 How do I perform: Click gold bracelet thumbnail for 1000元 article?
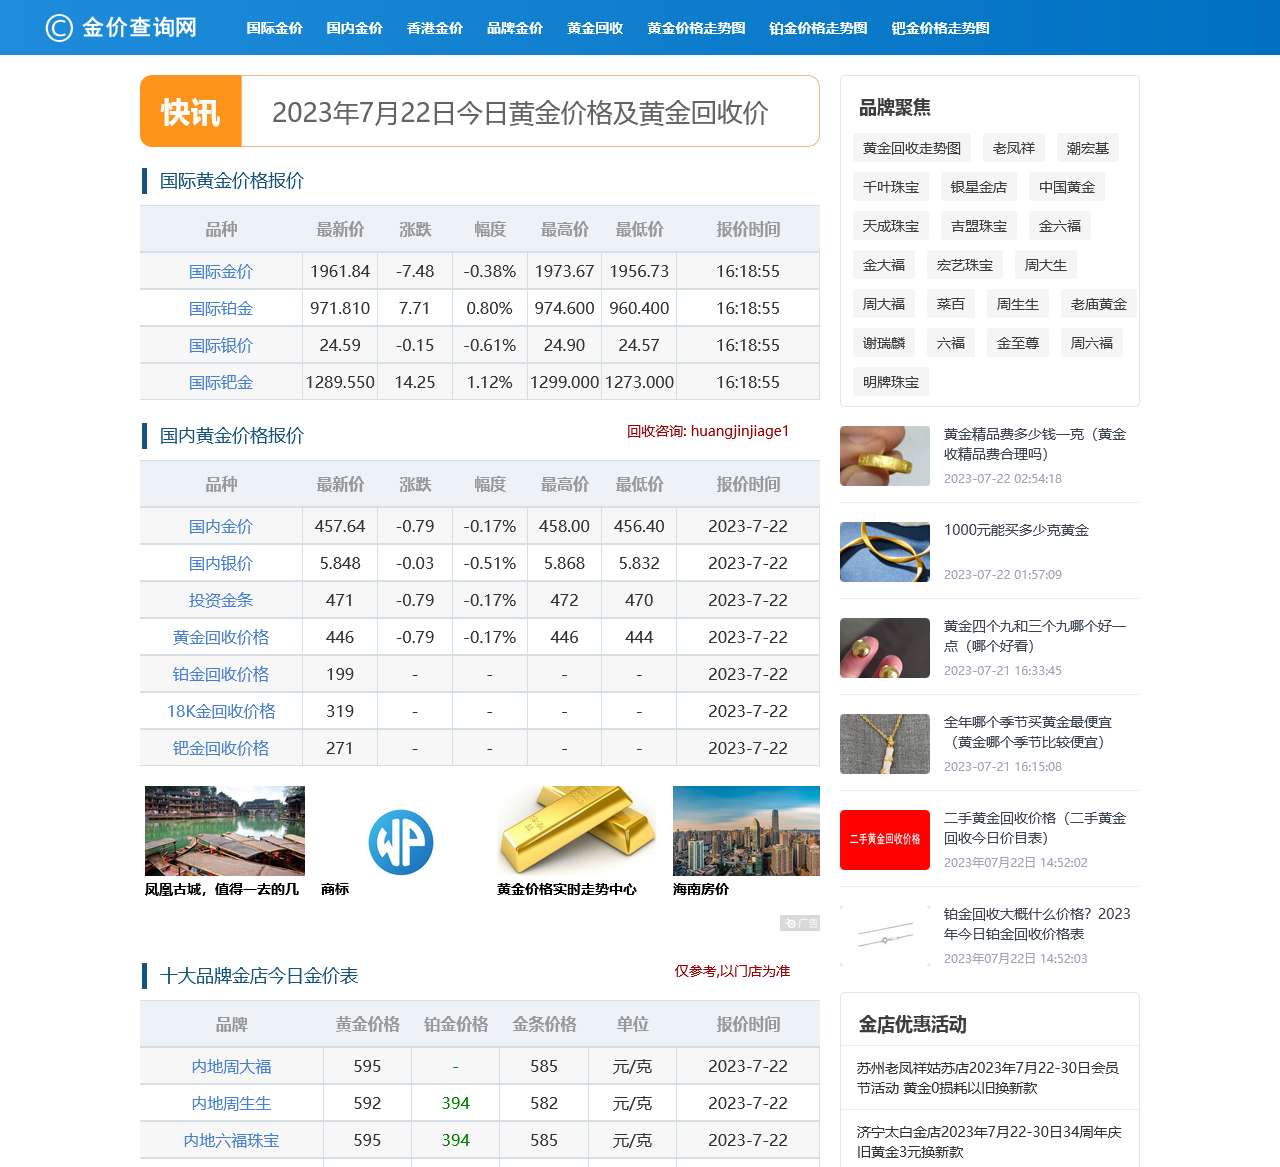pyautogui.click(x=885, y=552)
